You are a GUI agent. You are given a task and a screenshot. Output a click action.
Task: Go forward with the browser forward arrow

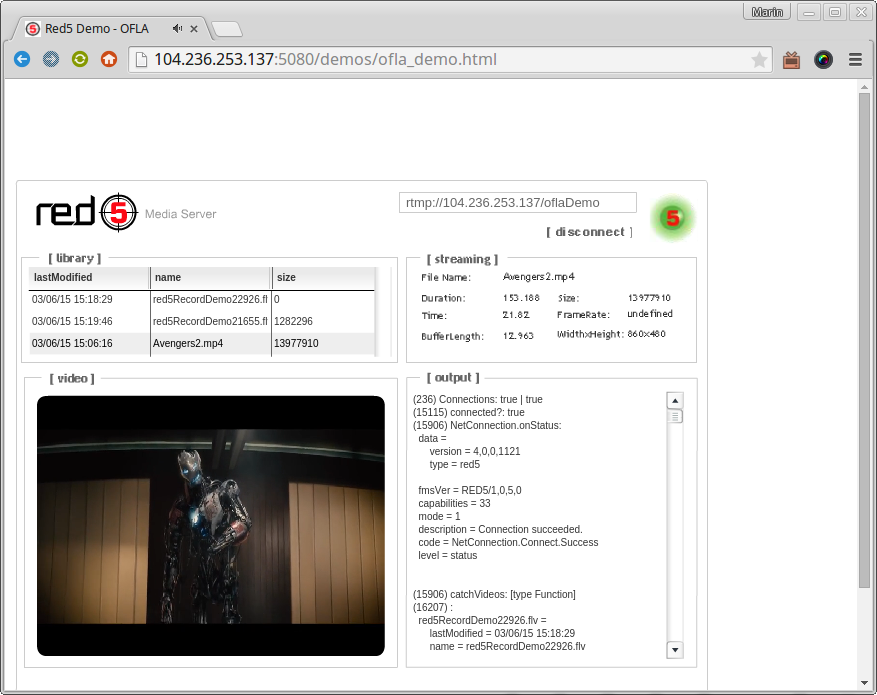(x=51, y=59)
